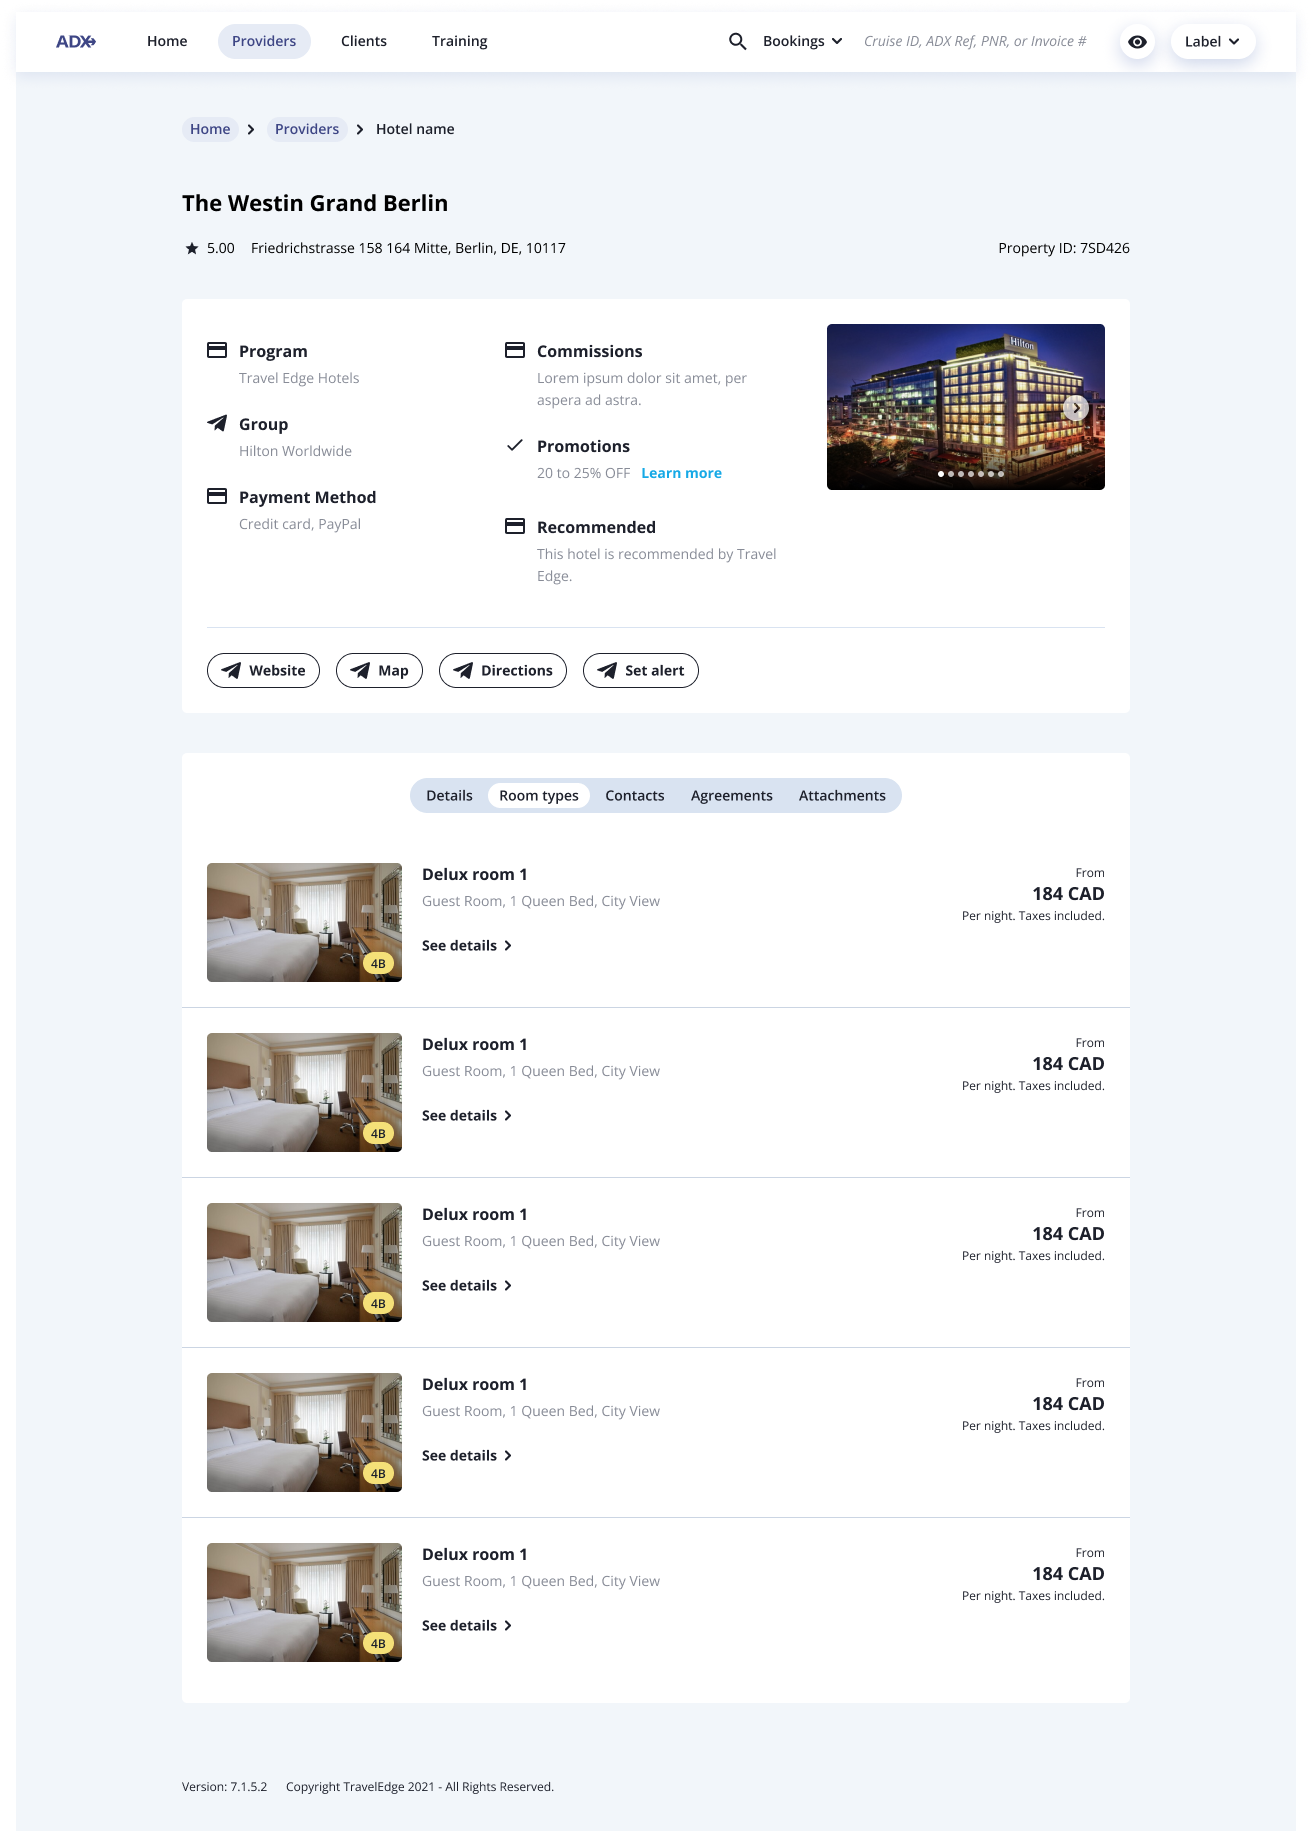Expand See details for the second room
This screenshot has width=1312, height=1831.
point(467,1116)
